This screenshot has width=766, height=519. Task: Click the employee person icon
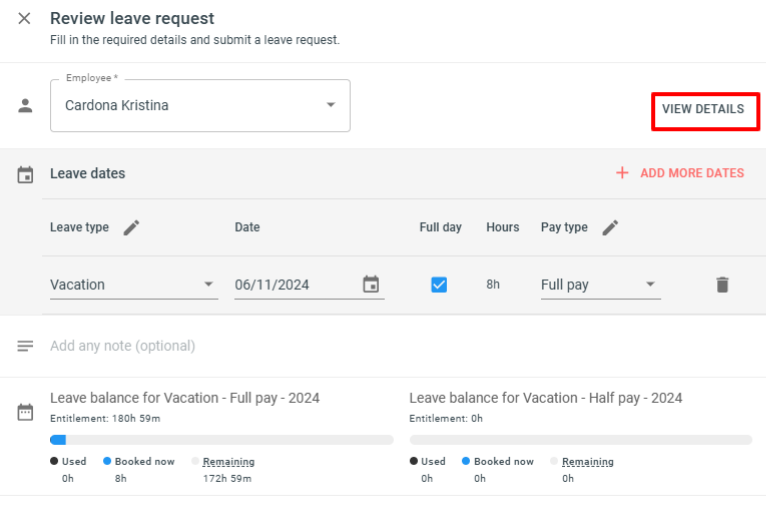(x=25, y=106)
